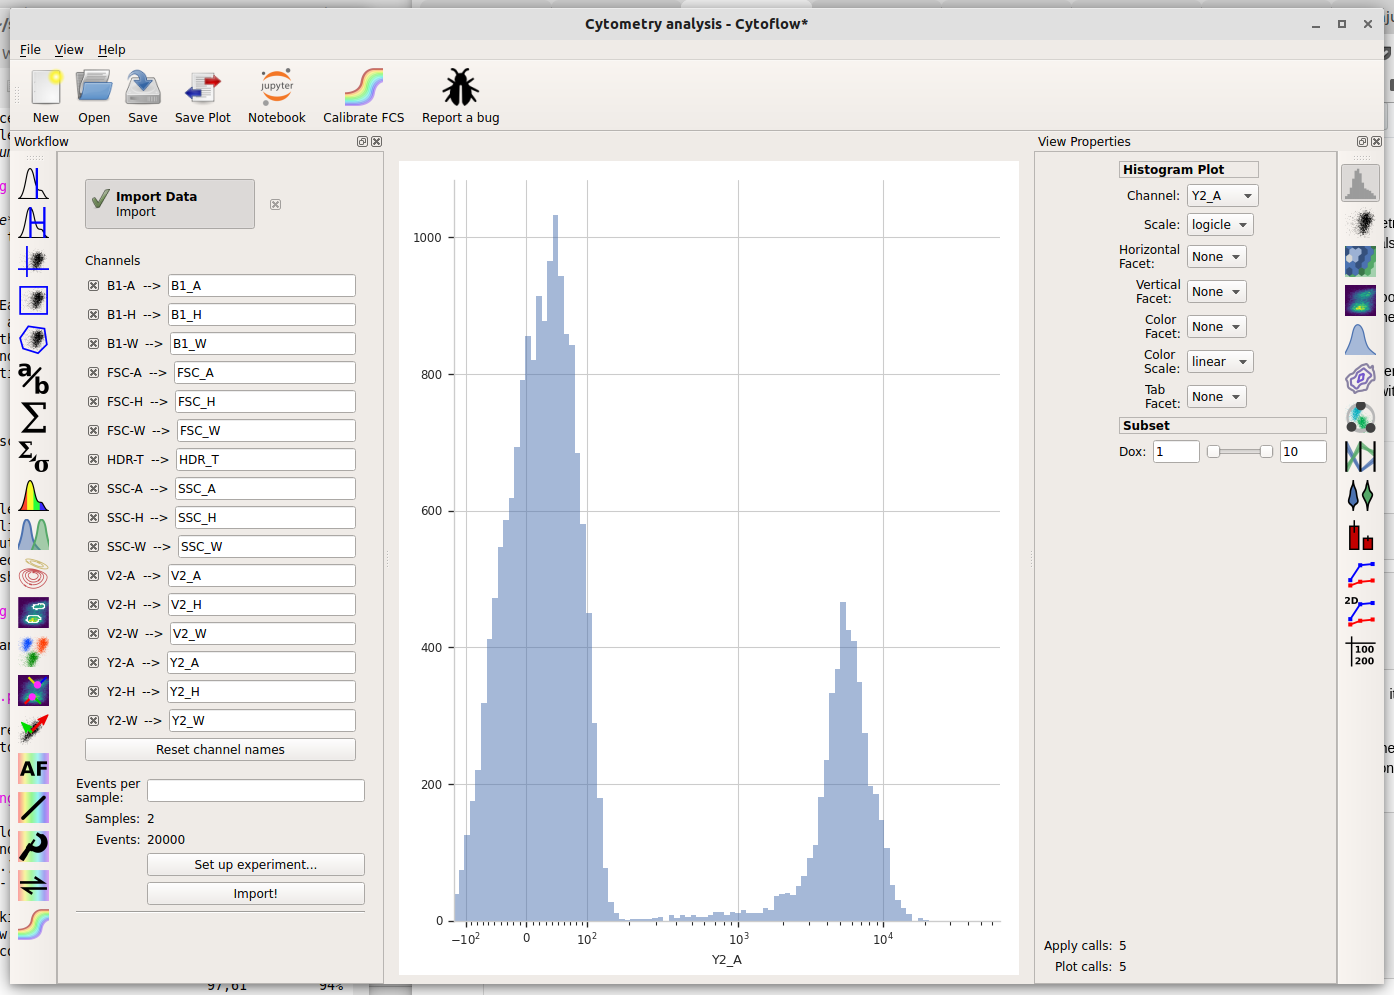Select the Parallel coordinates view icon
1394x995 pixels.
(x=1360, y=456)
